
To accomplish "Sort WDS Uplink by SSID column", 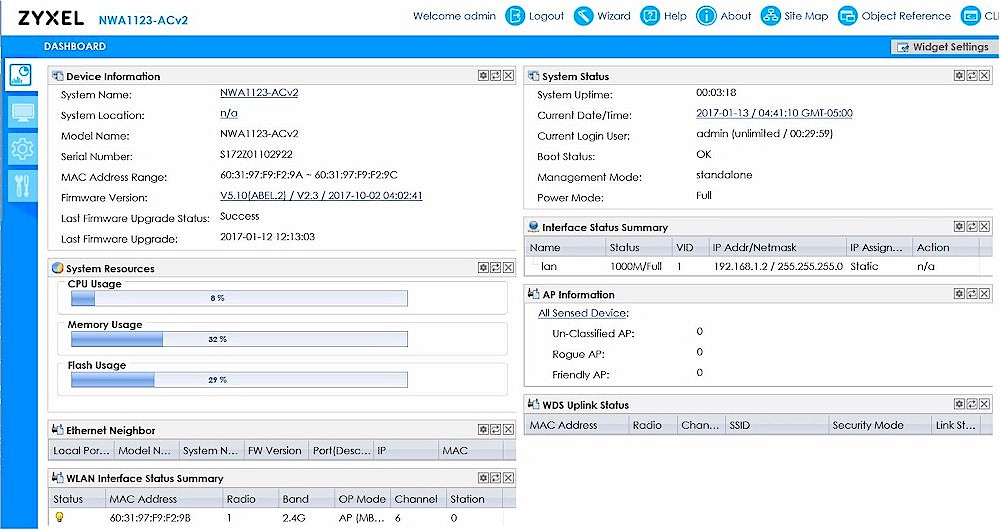I will pos(776,425).
